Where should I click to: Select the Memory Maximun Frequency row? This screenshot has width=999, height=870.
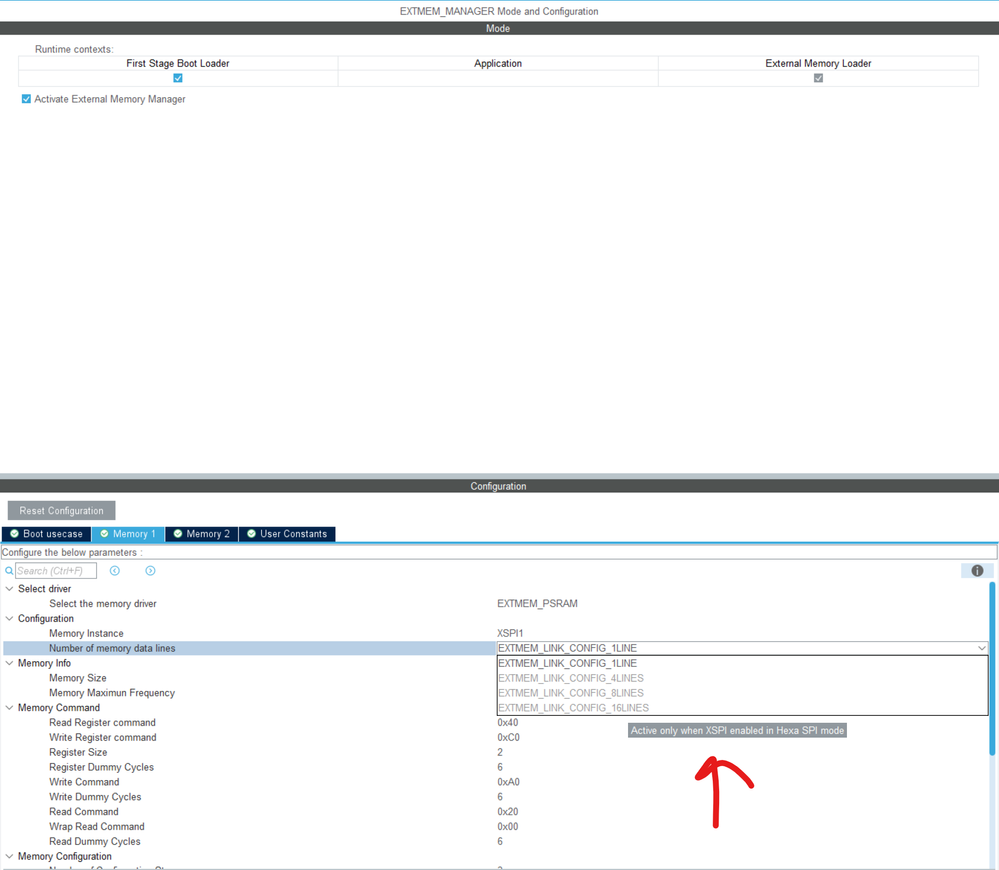[250, 693]
